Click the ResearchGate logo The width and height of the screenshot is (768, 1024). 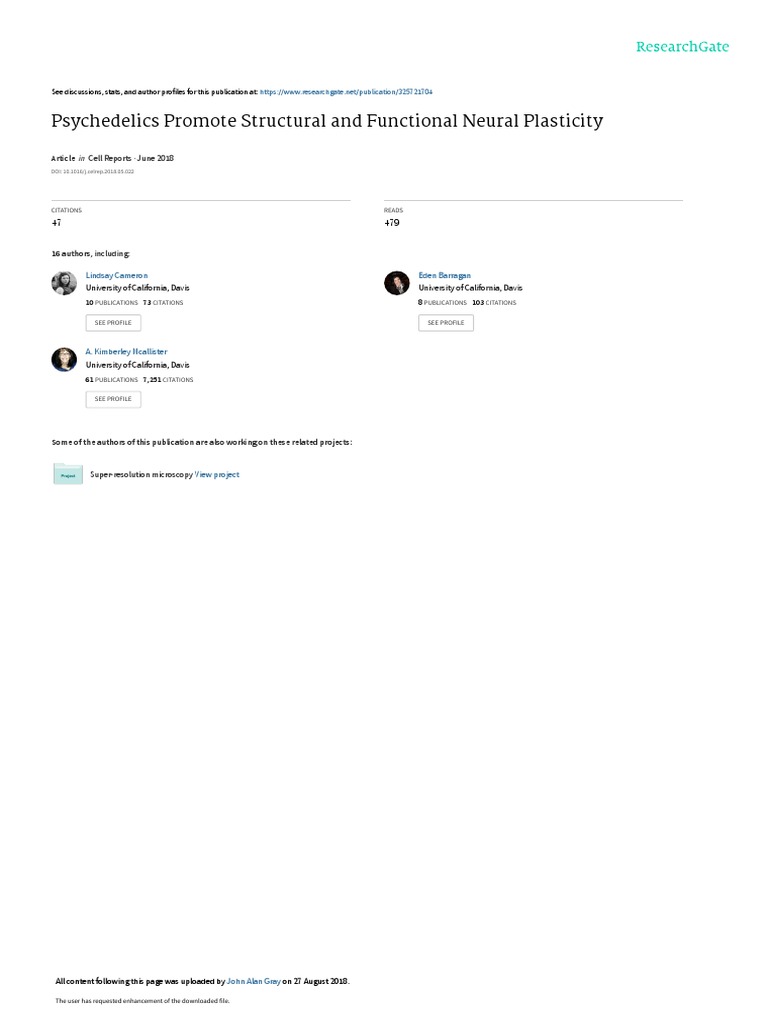pyautogui.click(x=682, y=47)
